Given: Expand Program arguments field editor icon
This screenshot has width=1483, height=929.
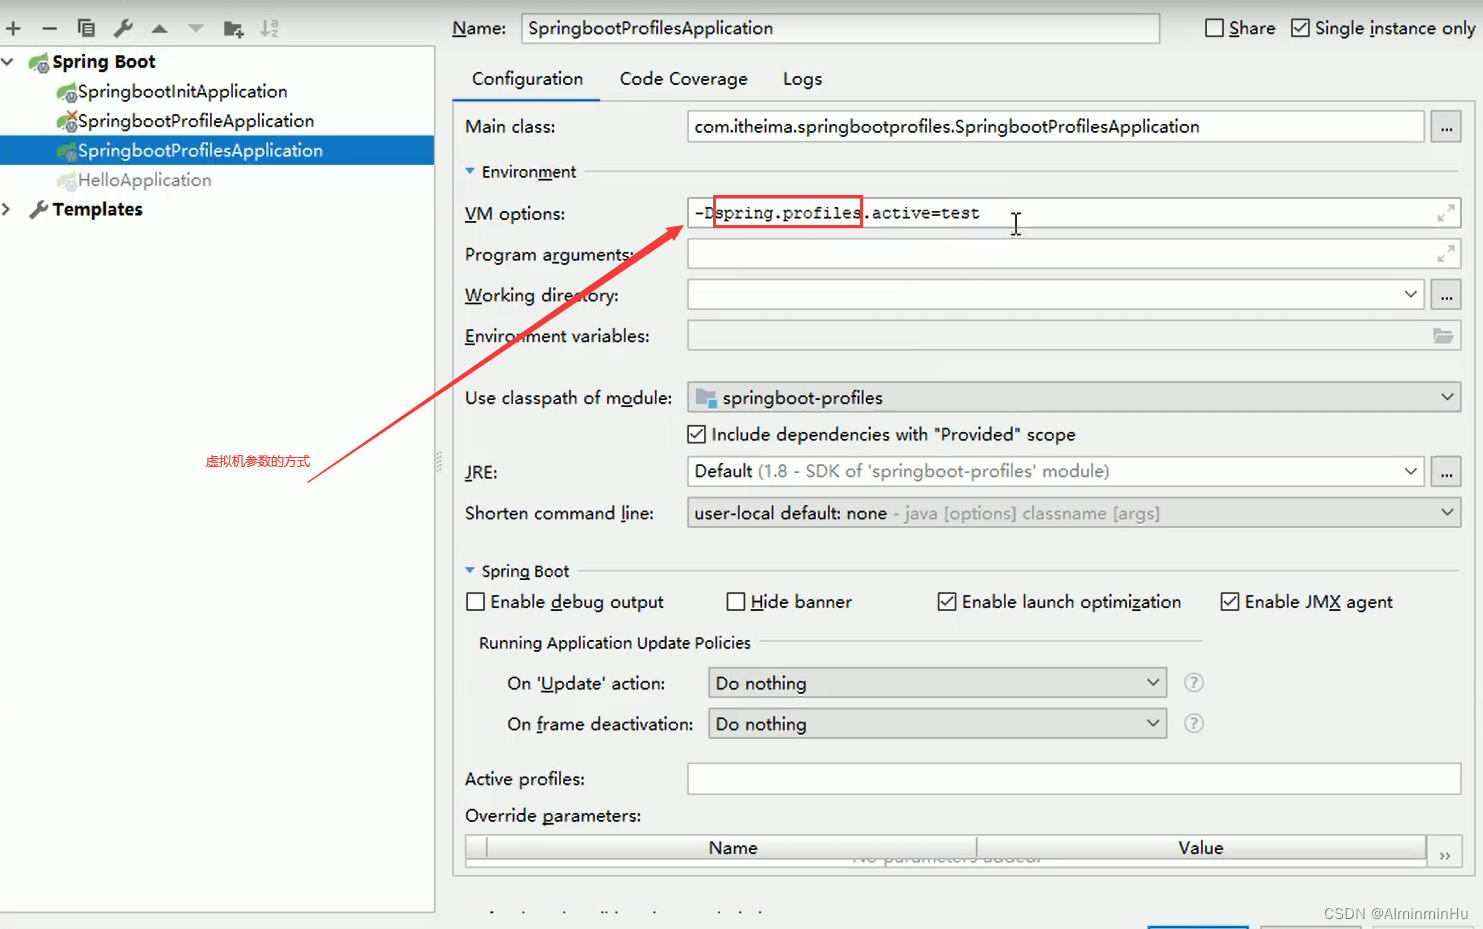Looking at the screenshot, I should (x=1445, y=254).
